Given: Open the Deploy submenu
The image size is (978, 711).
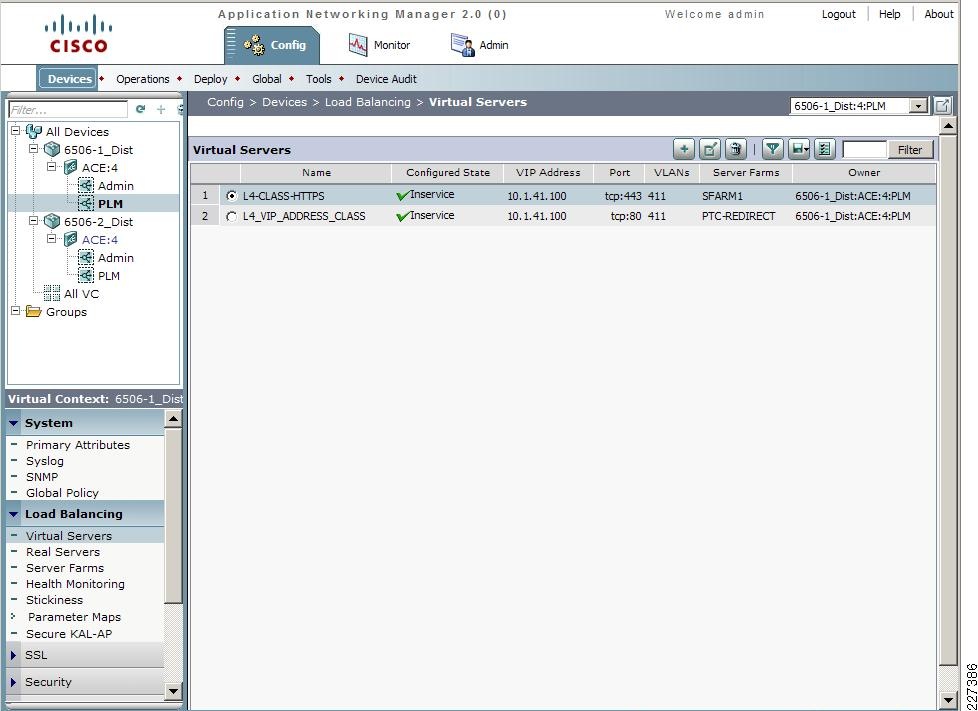Looking at the screenshot, I should click(x=211, y=79).
